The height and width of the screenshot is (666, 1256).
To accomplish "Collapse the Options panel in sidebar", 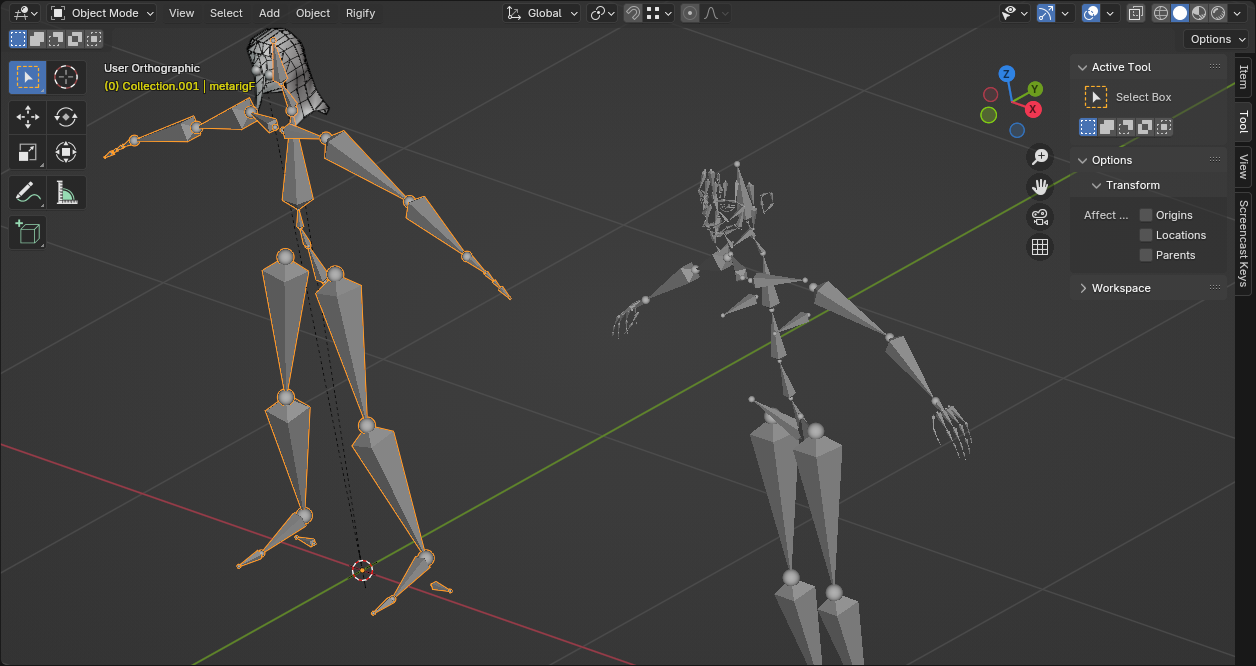I will pyautogui.click(x=1082, y=160).
